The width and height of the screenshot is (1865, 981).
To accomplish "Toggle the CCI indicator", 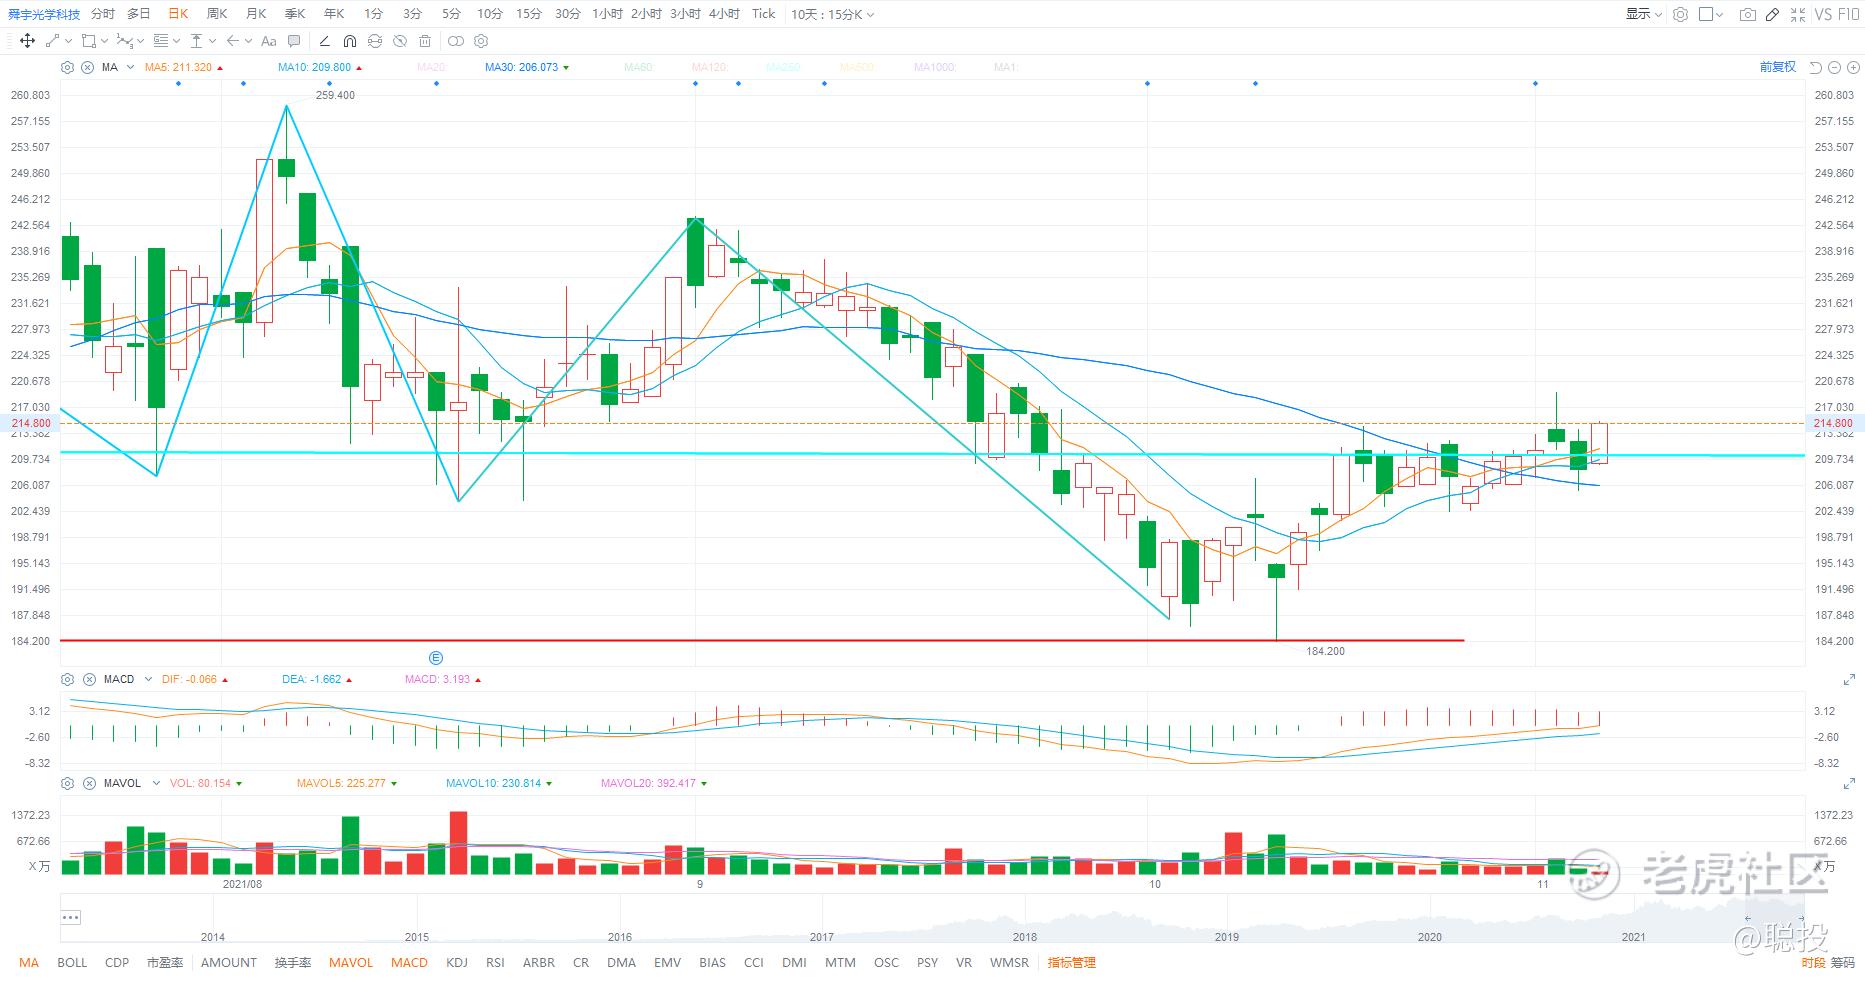I will click(754, 963).
